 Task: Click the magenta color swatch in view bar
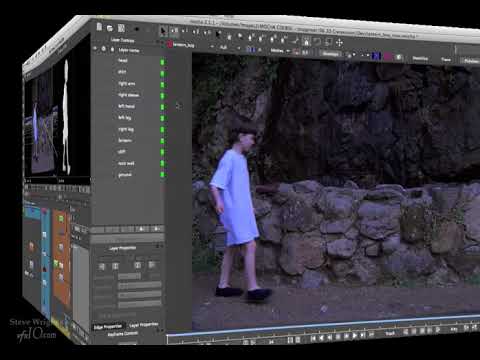pos(388,56)
